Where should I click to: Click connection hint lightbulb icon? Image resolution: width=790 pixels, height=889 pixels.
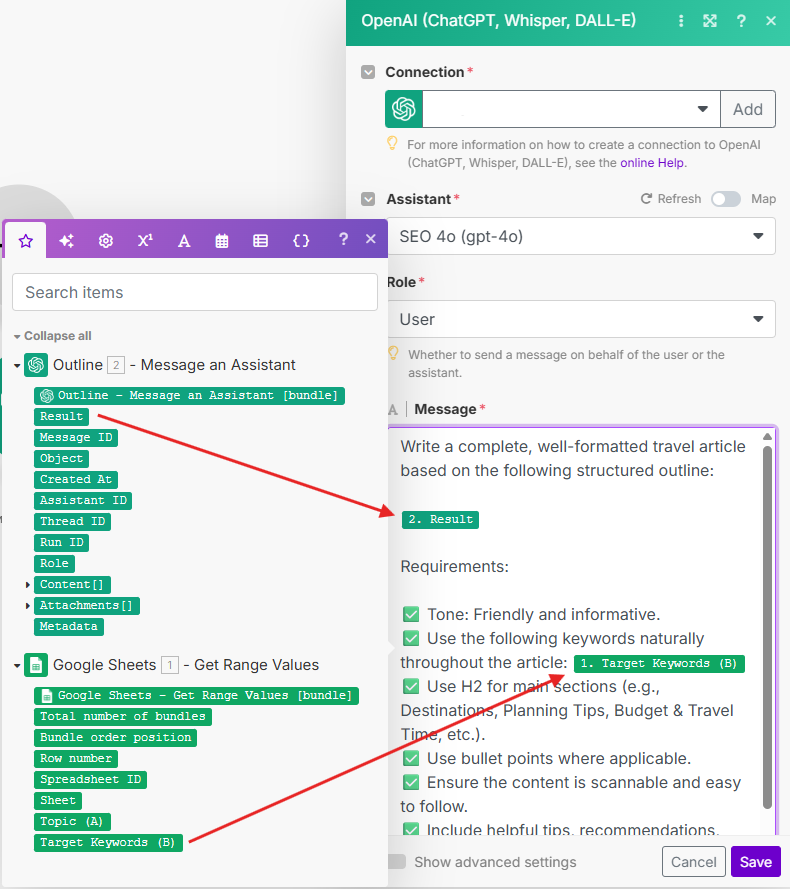[x=392, y=142]
